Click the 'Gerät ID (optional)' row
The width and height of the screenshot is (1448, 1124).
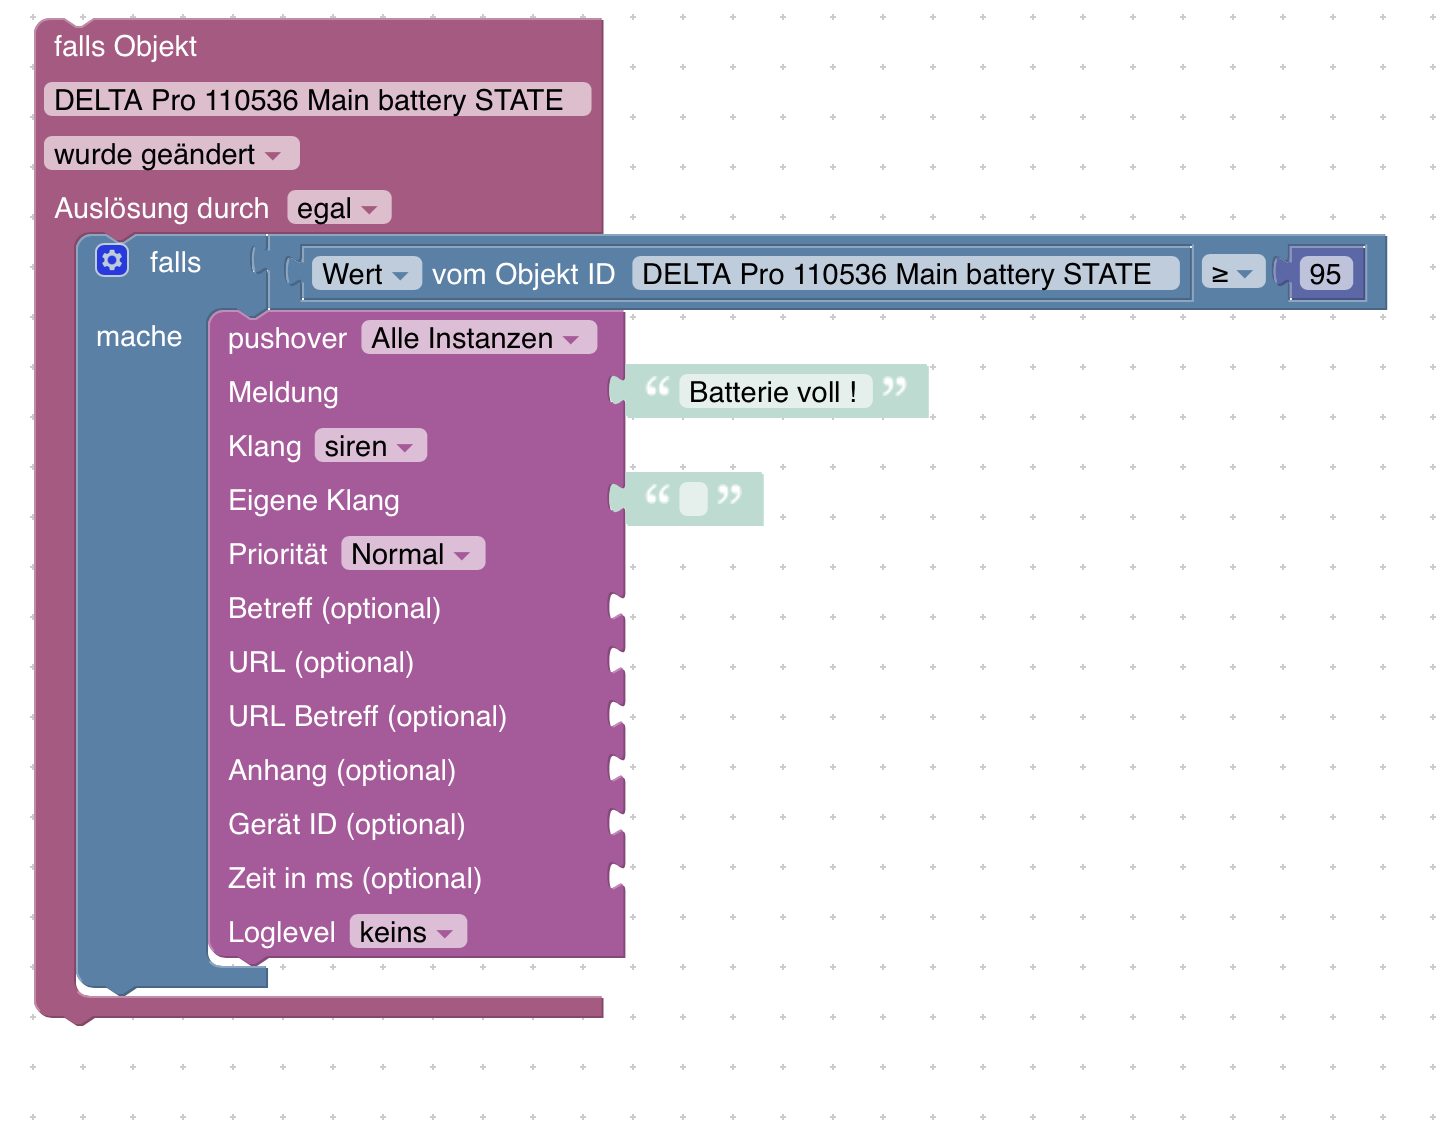pyautogui.click(x=347, y=824)
